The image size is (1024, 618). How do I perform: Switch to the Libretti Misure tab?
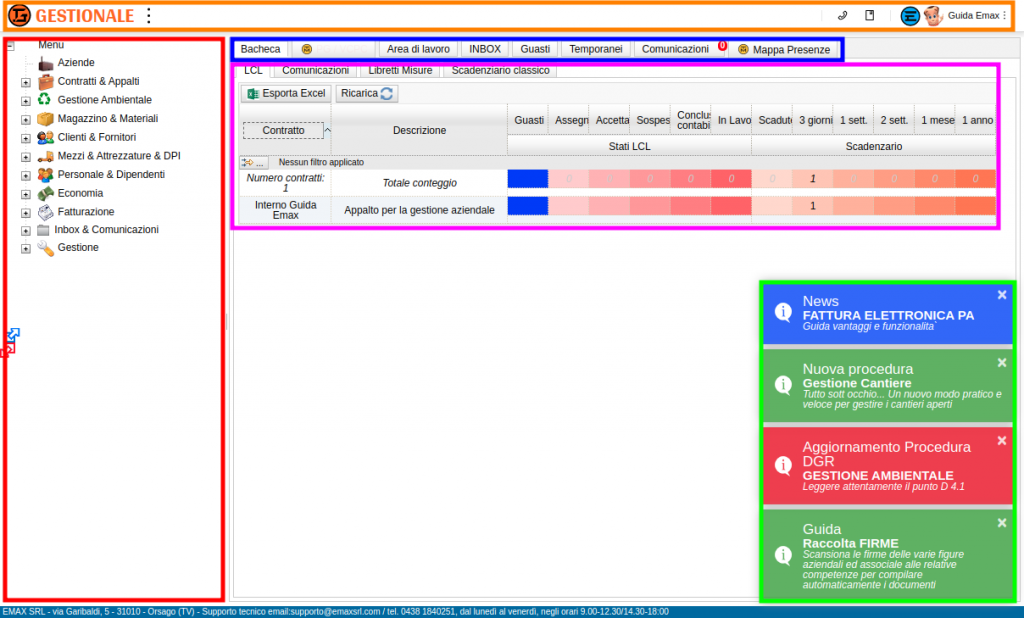coord(400,71)
